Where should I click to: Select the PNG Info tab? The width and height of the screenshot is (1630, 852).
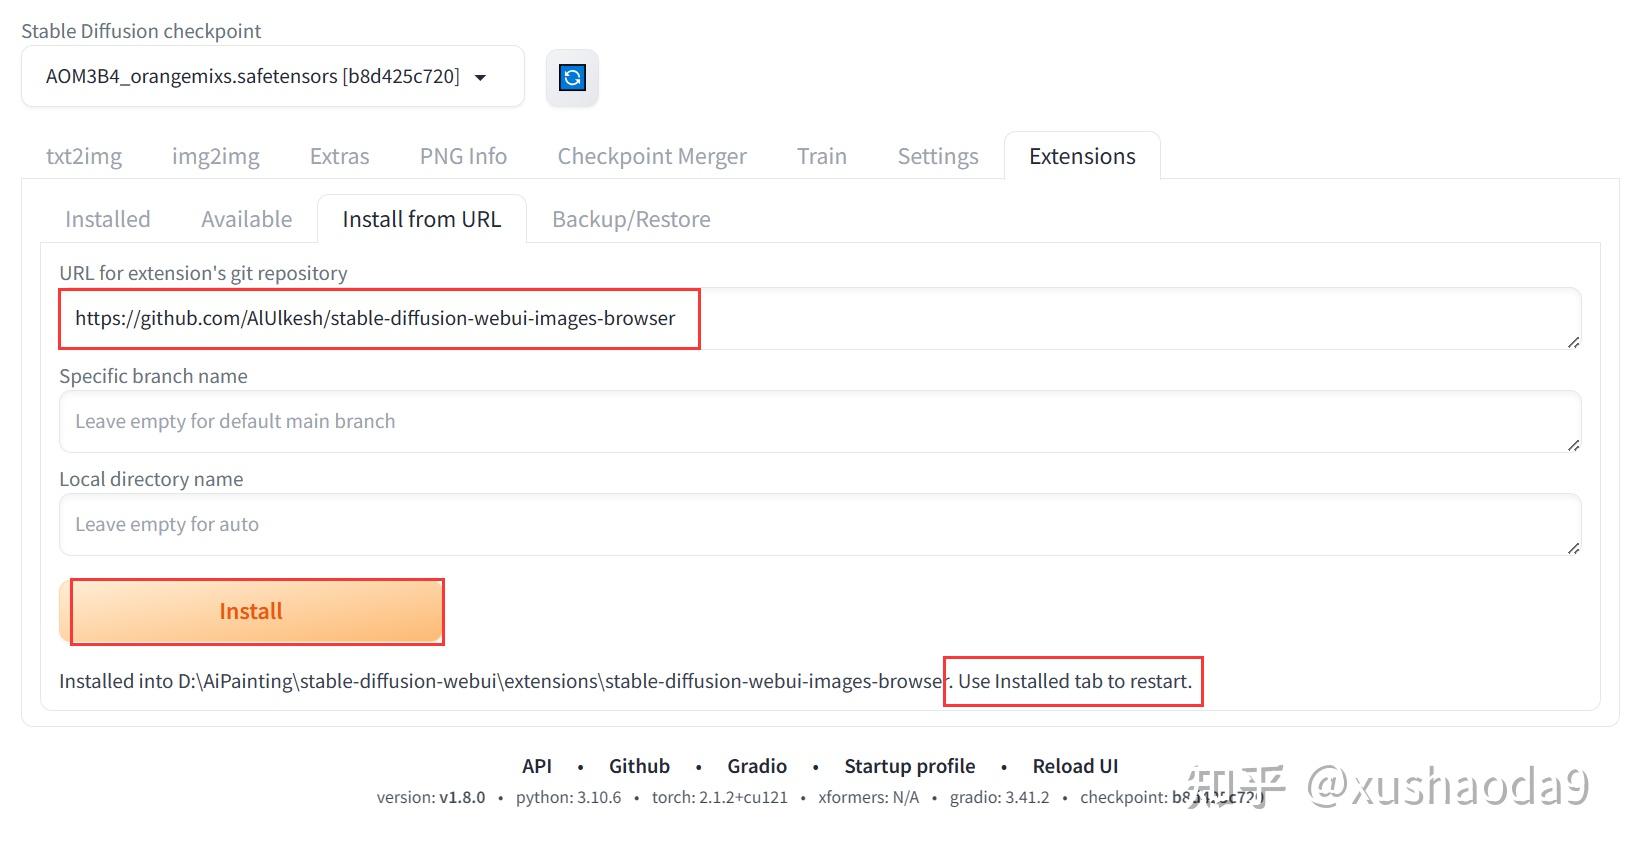[x=463, y=156]
